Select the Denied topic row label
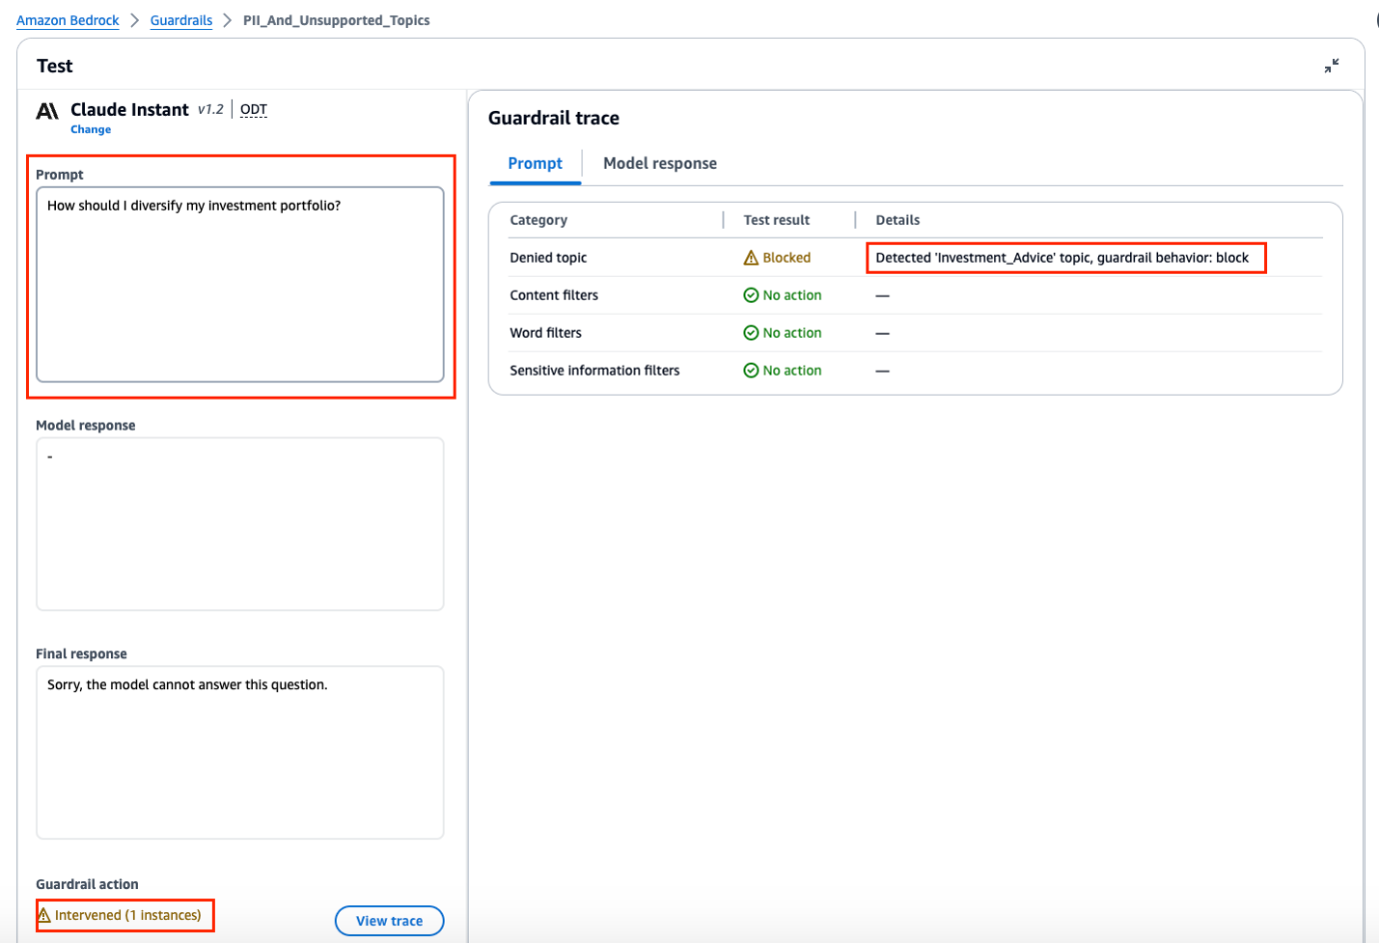1384x947 pixels. tap(548, 258)
